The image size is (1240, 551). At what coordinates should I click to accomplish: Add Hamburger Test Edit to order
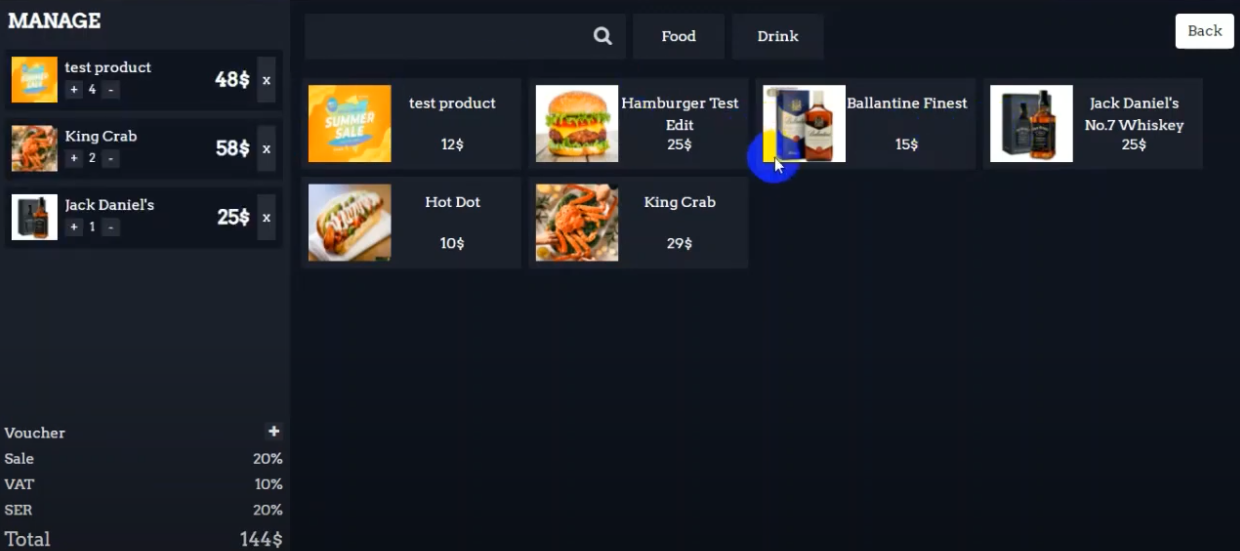click(638, 124)
